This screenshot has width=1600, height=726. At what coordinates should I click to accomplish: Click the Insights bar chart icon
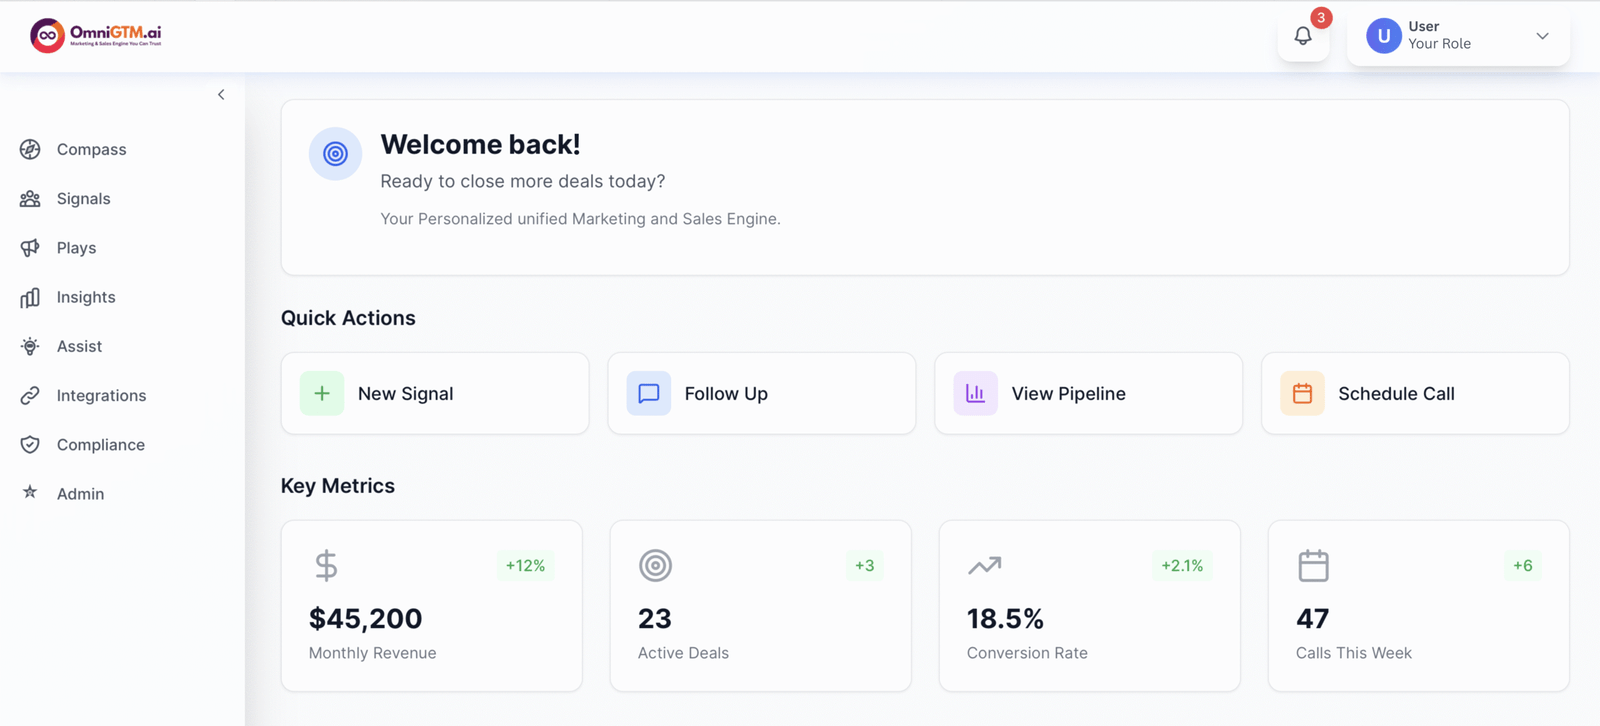point(30,297)
